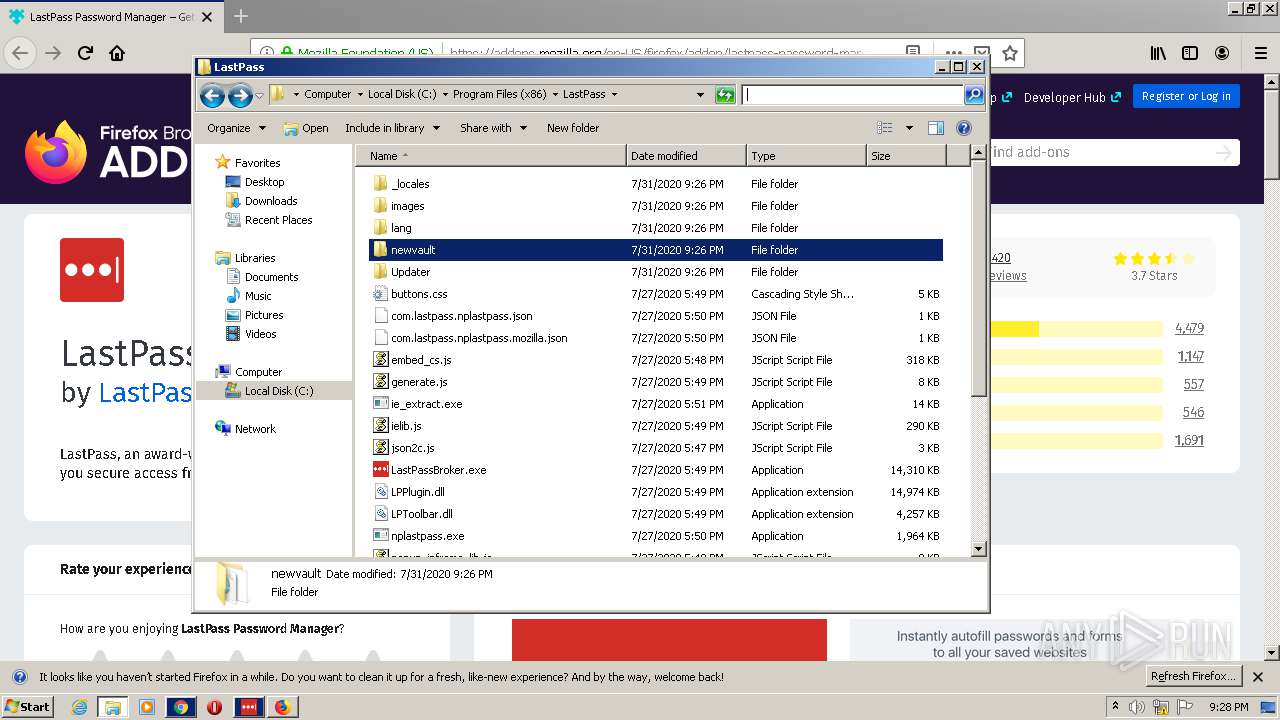Open Windows Media Player taskbar icon
The height and width of the screenshot is (720, 1280).
147,707
